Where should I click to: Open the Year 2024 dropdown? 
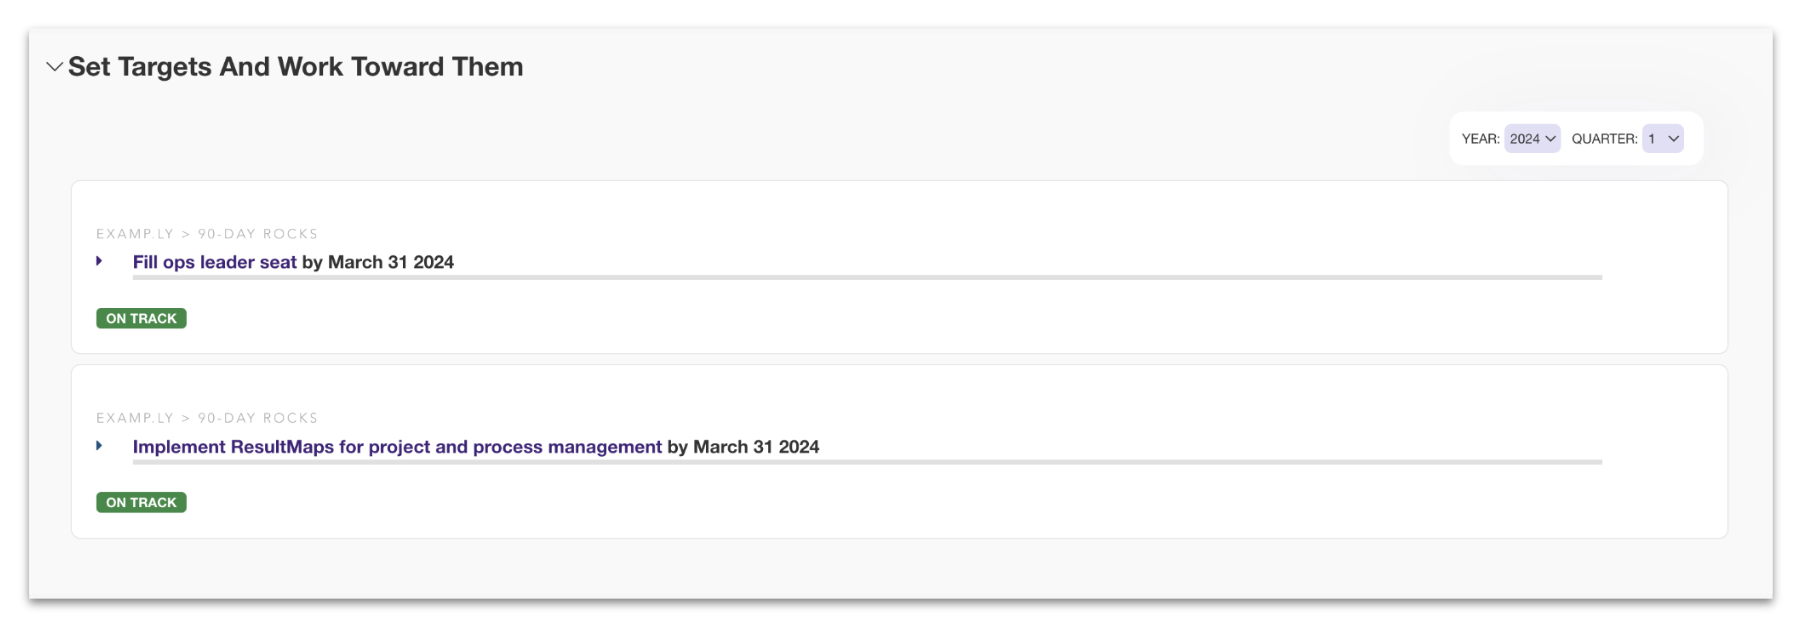[1532, 139]
